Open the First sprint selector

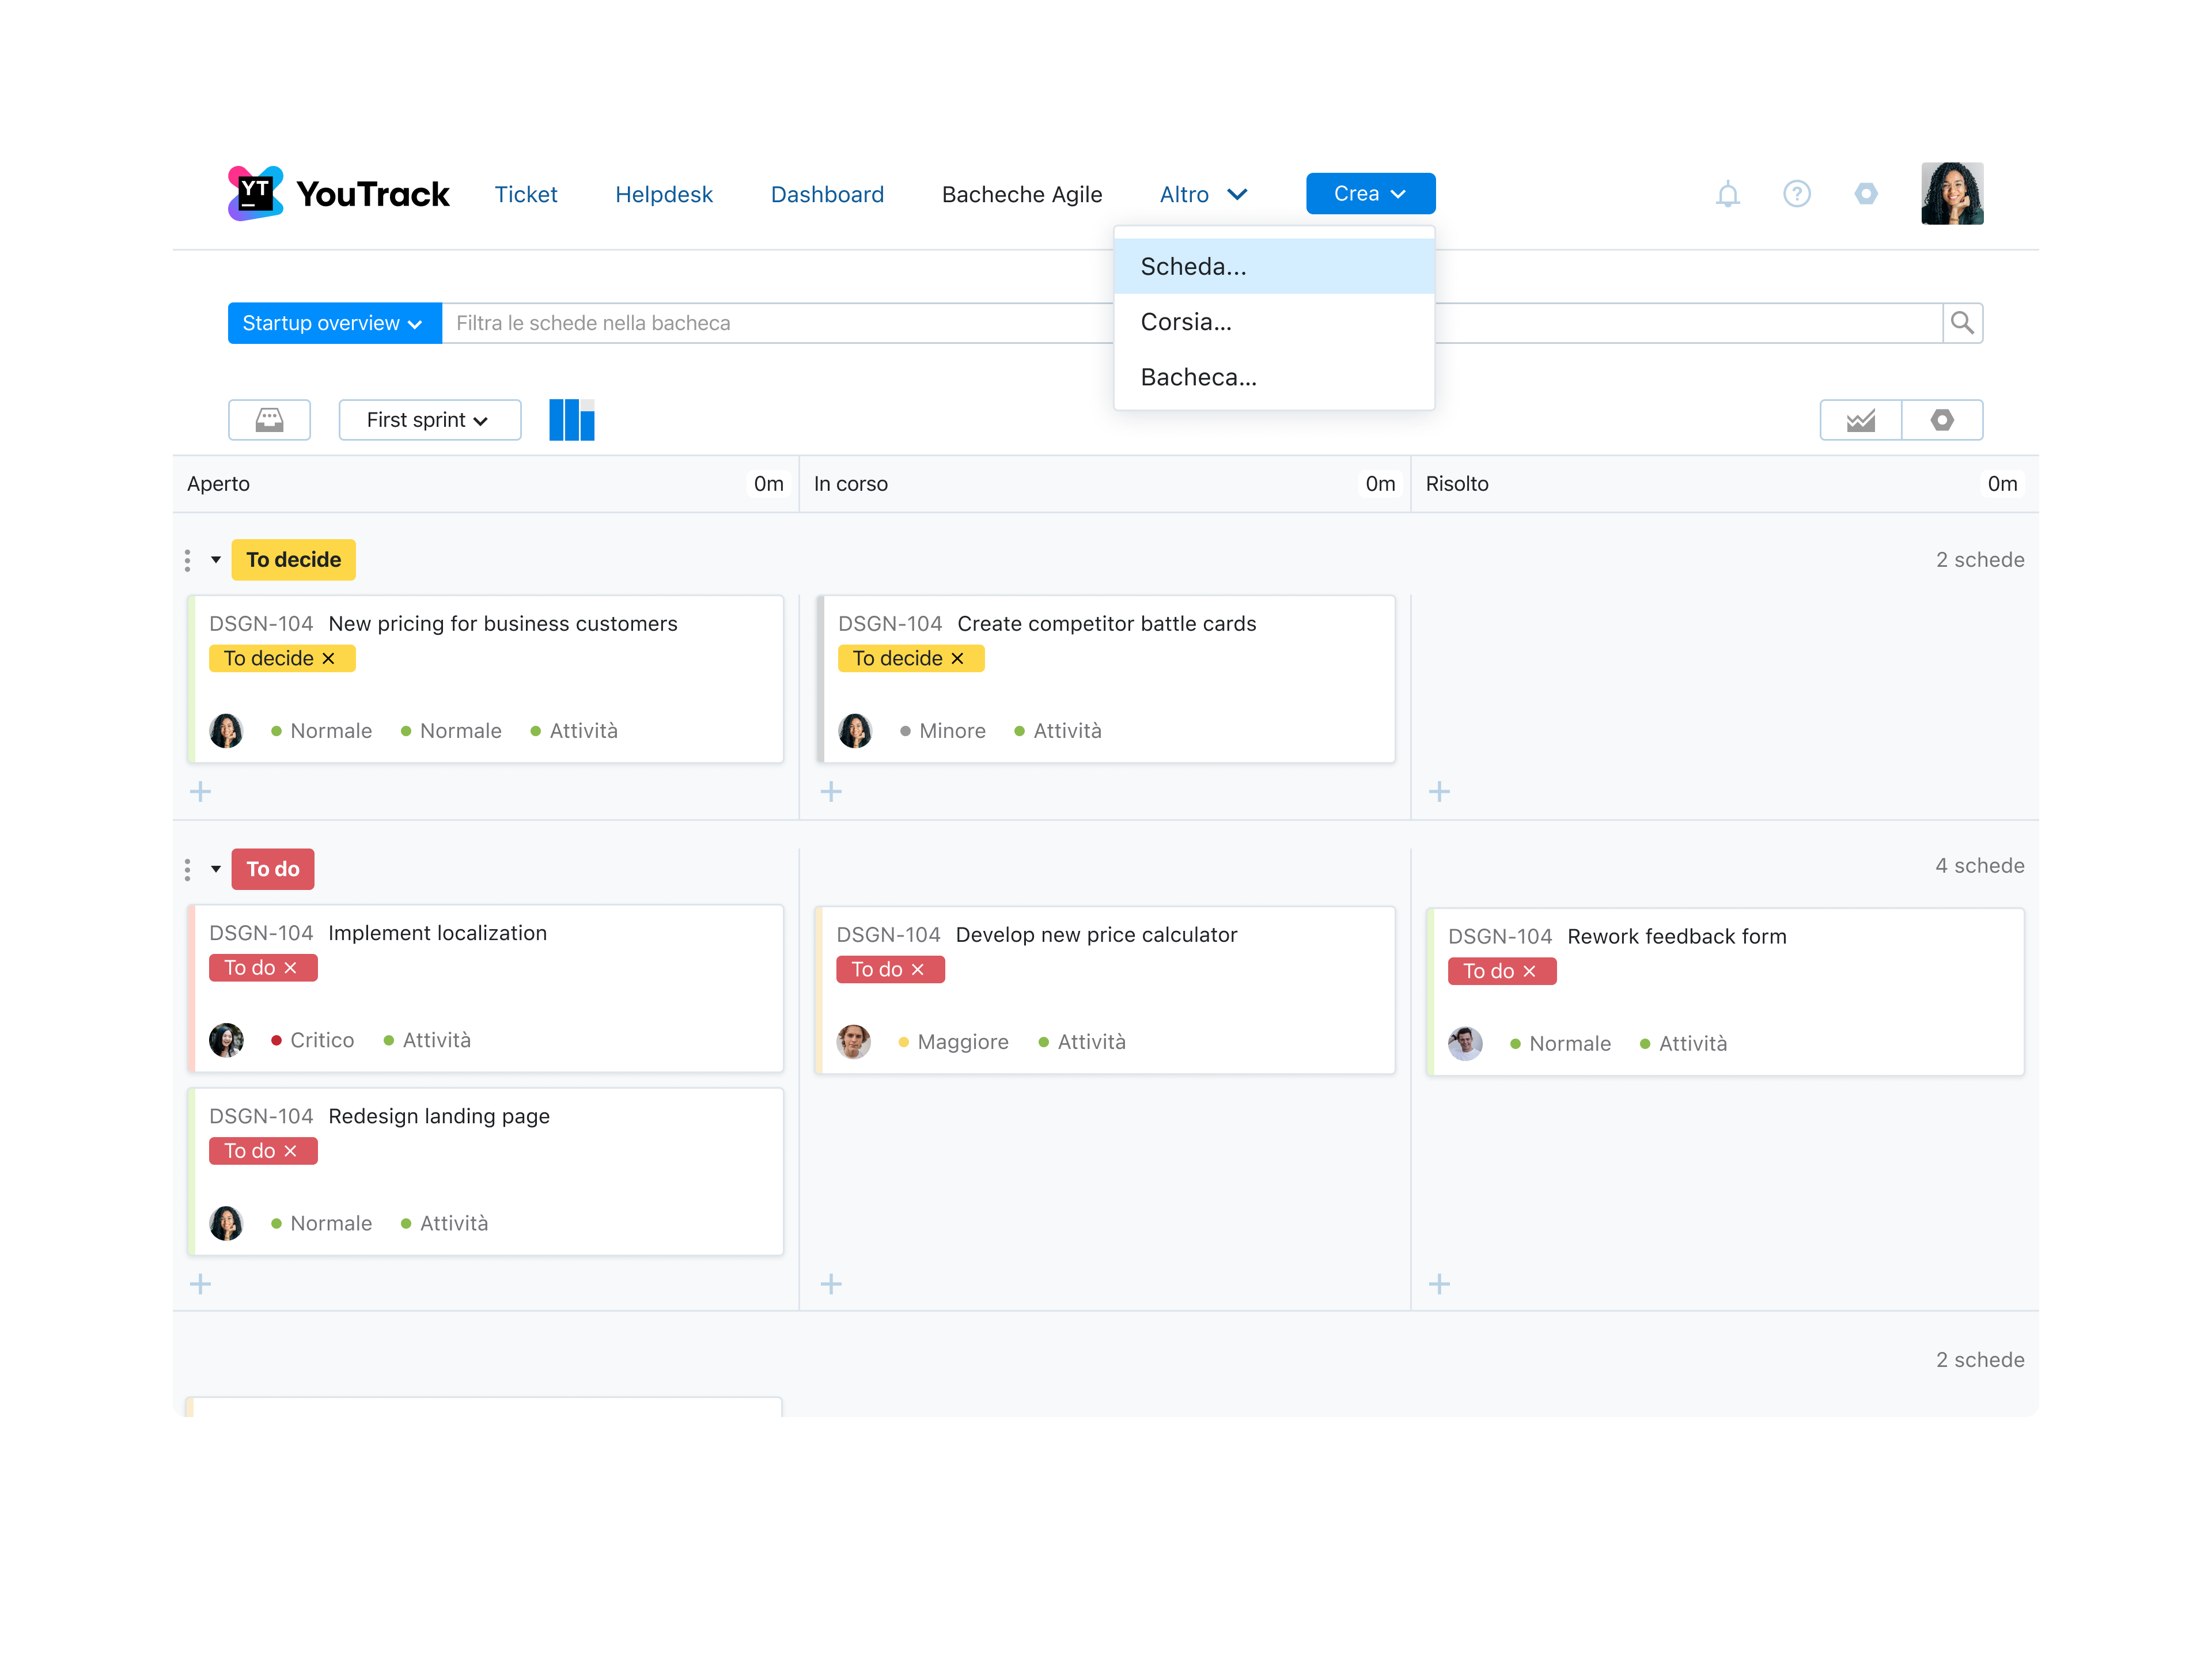pos(429,420)
